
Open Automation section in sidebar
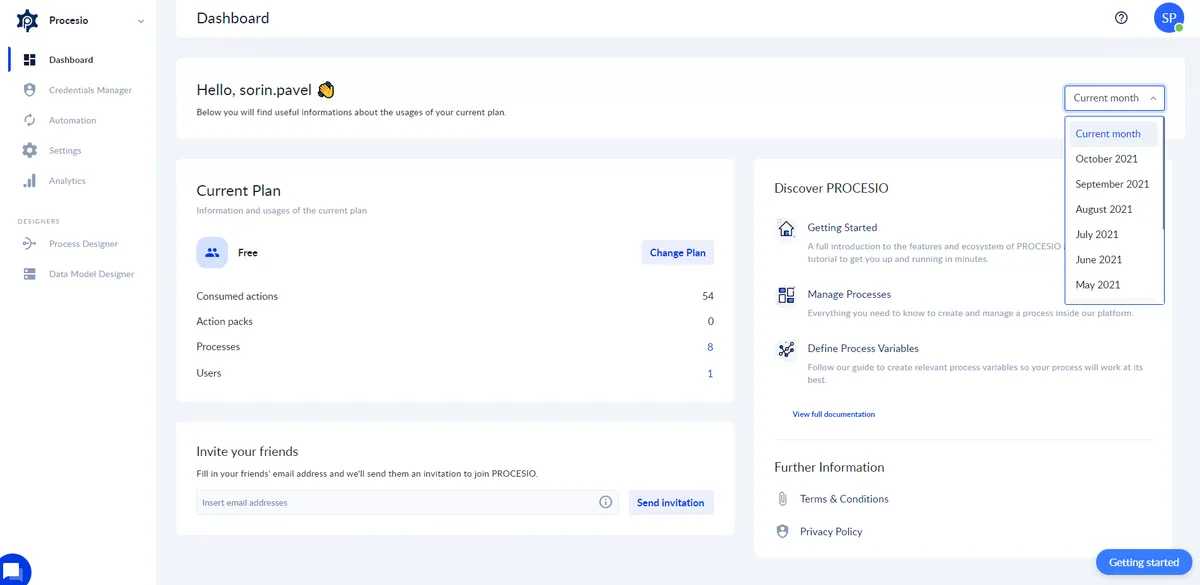click(x=73, y=120)
